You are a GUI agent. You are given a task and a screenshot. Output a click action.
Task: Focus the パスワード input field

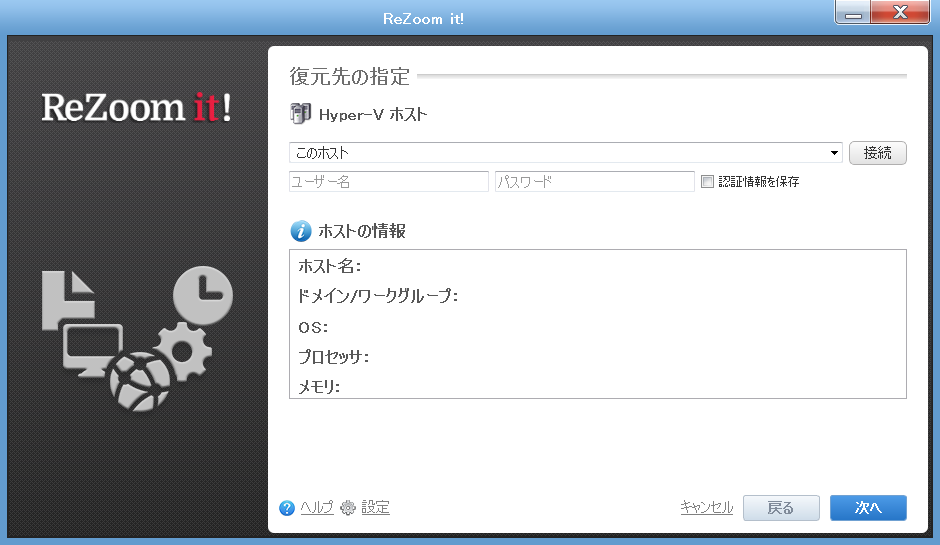(595, 182)
